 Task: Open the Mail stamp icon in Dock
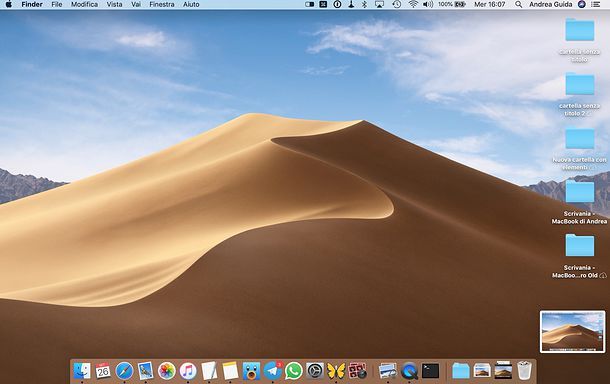(x=146, y=371)
